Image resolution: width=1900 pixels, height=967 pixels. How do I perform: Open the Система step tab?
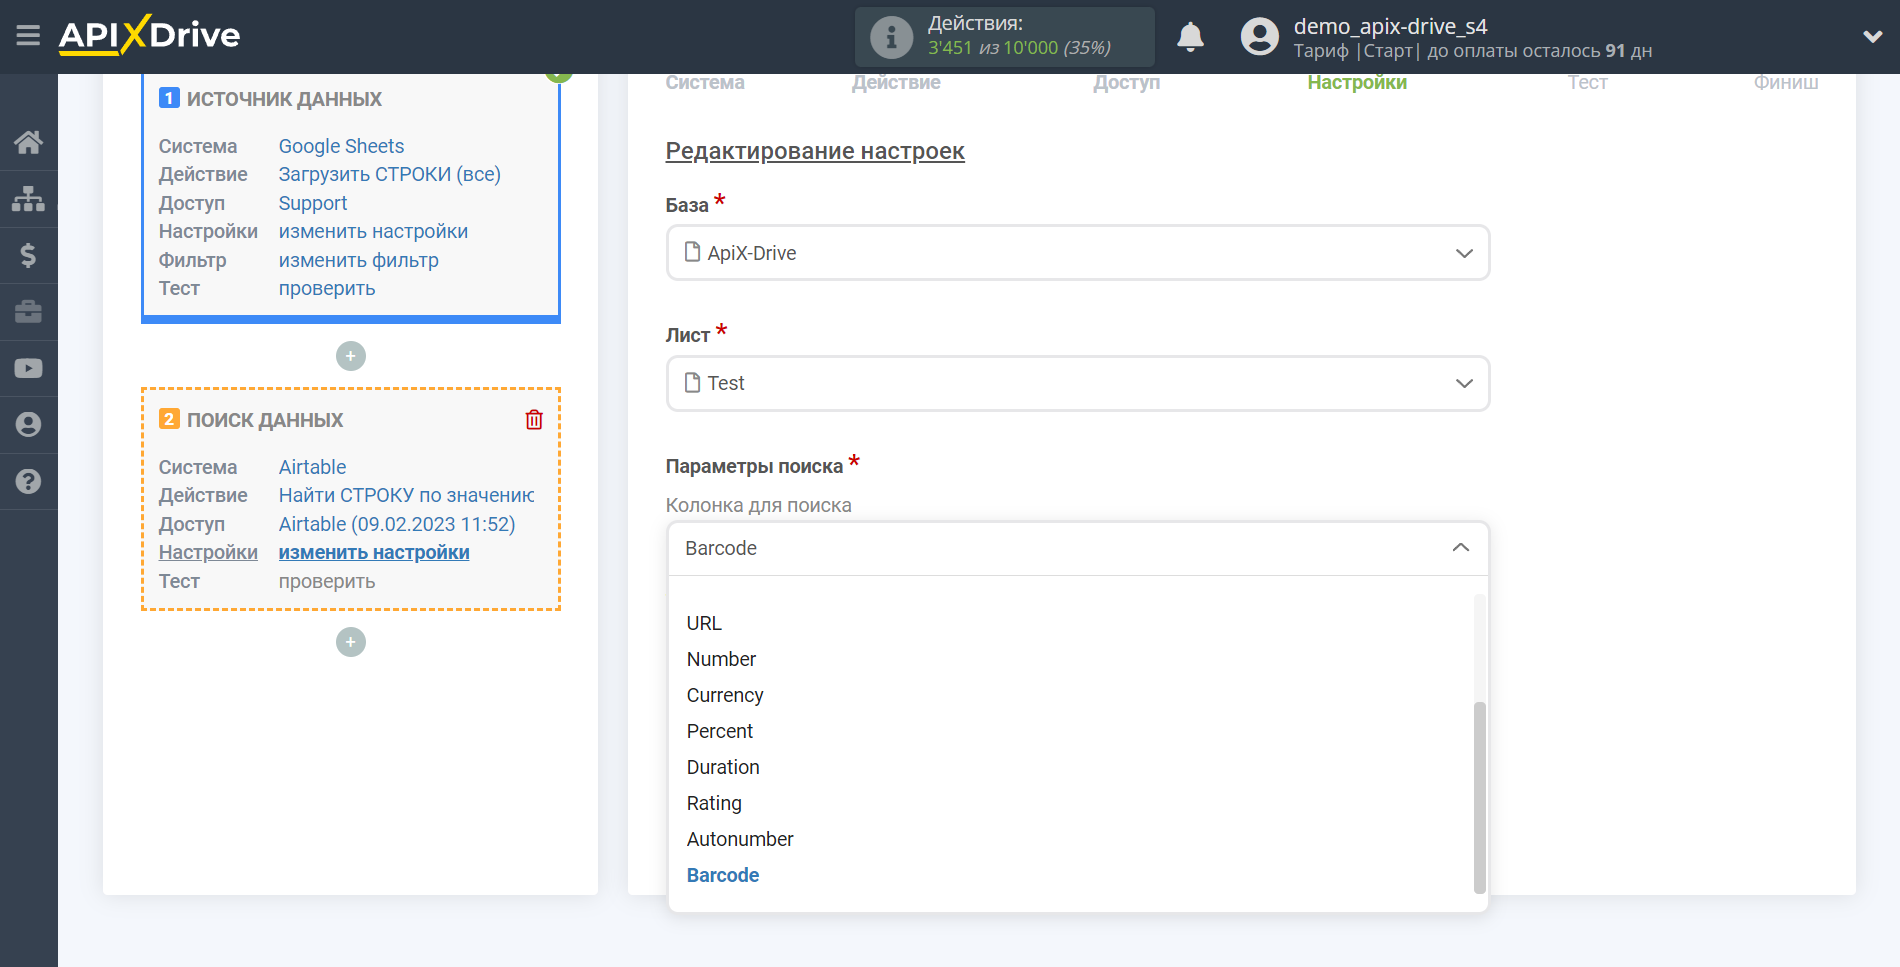point(705,83)
